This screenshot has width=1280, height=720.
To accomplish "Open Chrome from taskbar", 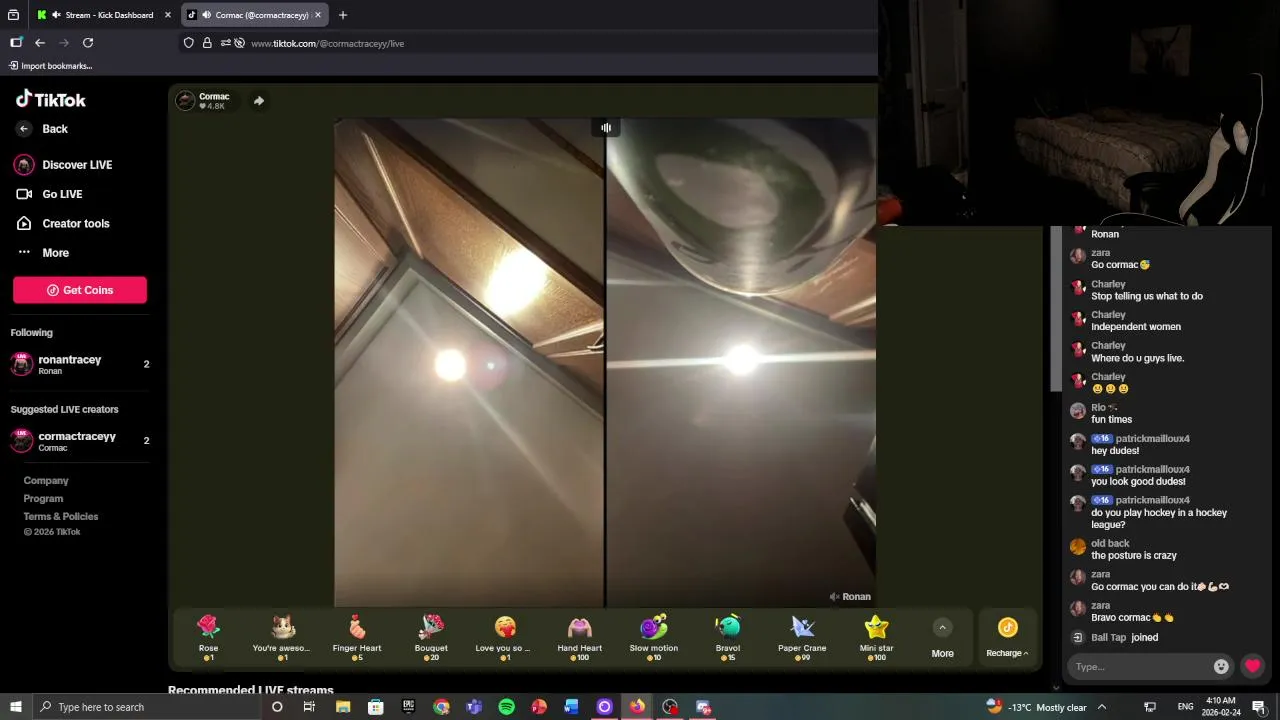I will pos(441,707).
